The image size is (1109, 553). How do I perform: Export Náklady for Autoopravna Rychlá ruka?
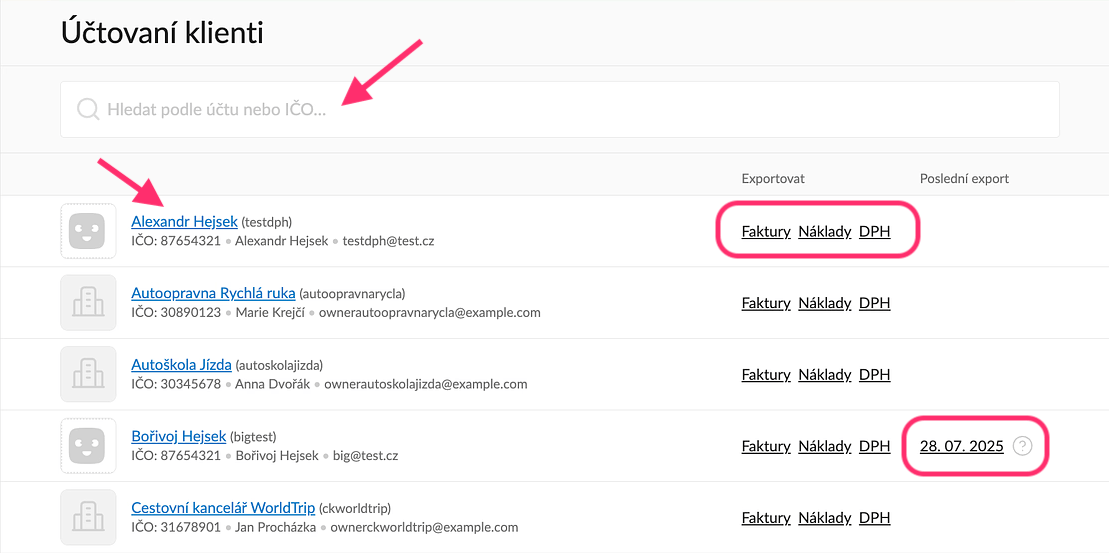coord(825,303)
